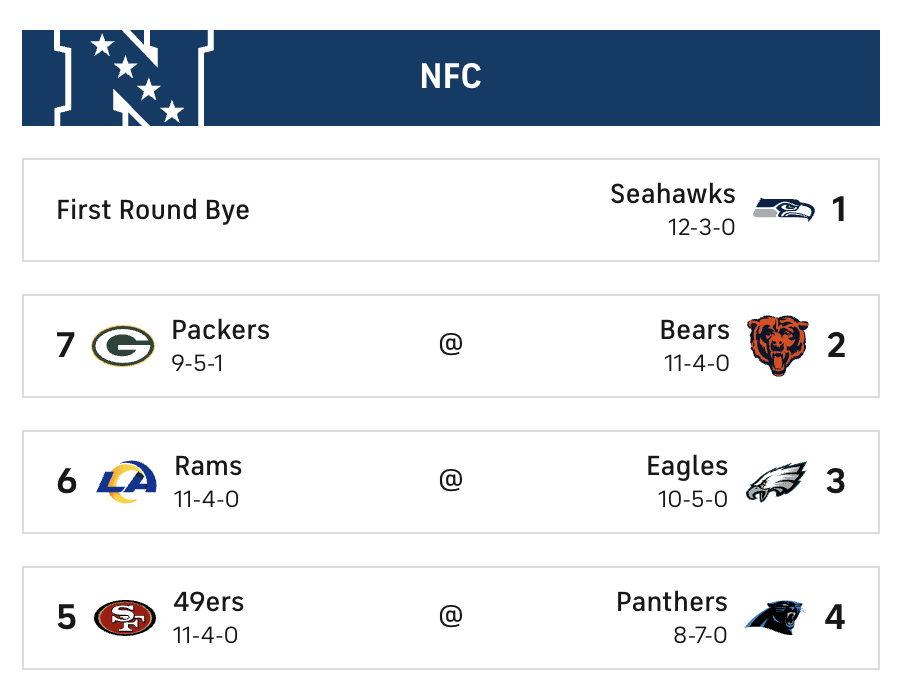Select the Bears team name

coord(694,330)
